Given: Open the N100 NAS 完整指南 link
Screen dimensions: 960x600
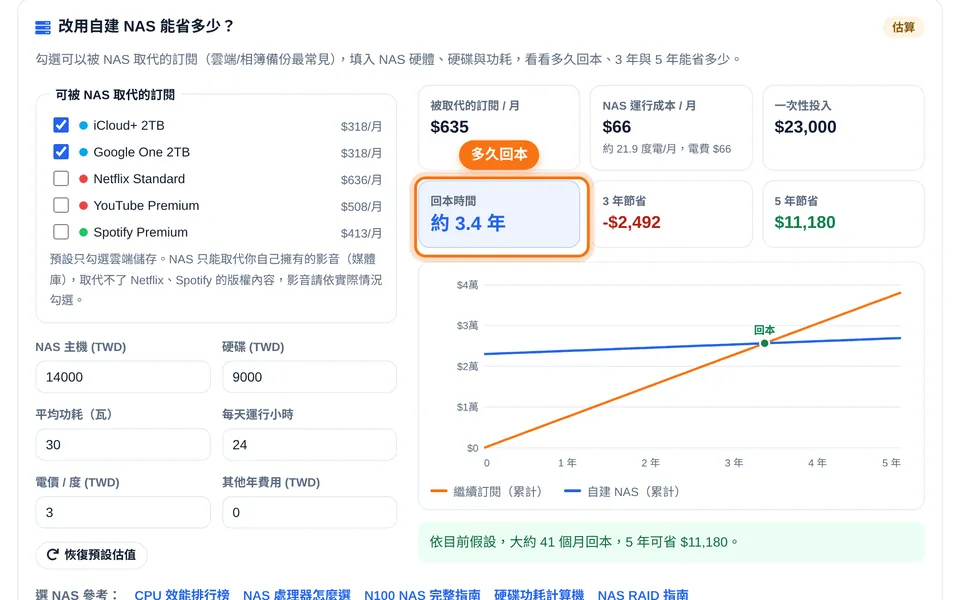Looking at the screenshot, I should click(422, 594).
